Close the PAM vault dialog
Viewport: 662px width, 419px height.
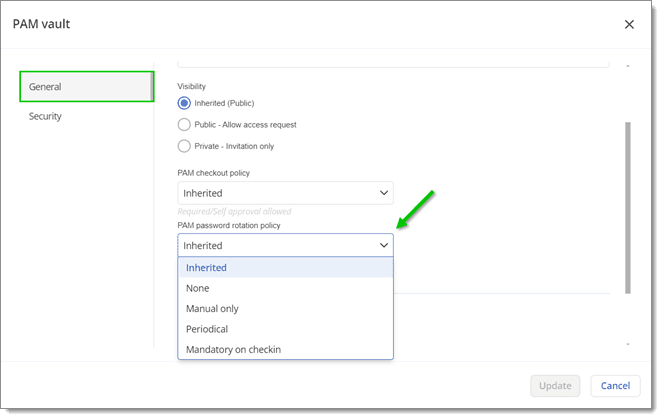point(629,24)
